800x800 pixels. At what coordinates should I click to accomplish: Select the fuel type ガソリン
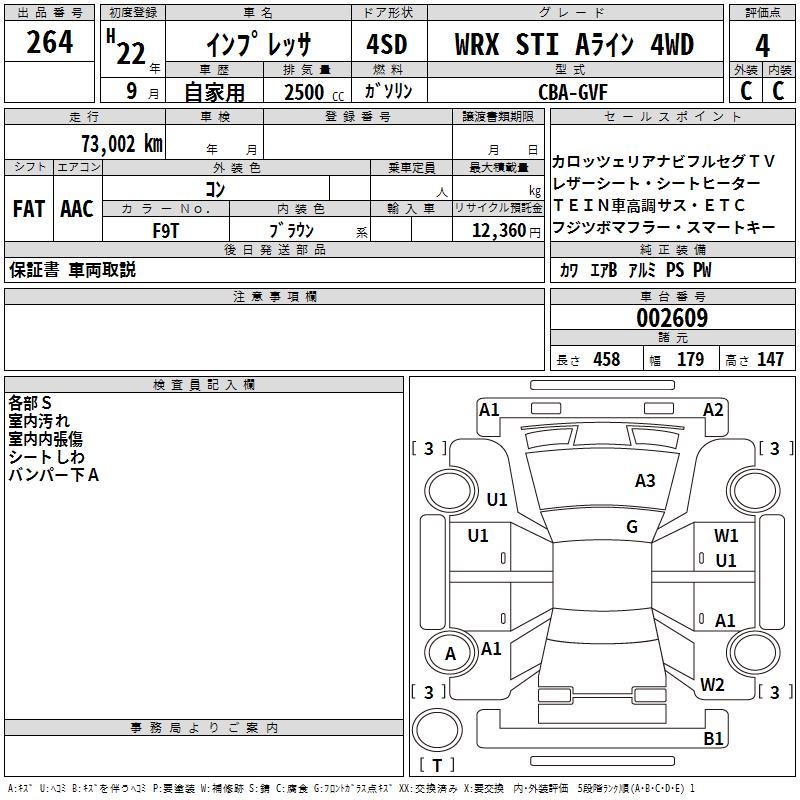pos(388,91)
